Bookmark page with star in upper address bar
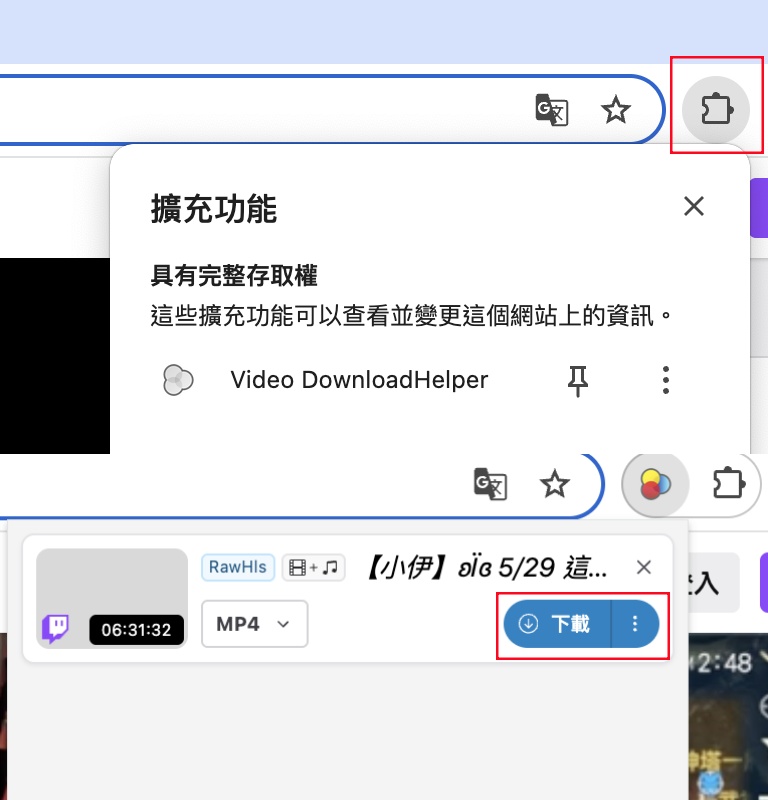The height and width of the screenshot is (800, 768). 615,109
